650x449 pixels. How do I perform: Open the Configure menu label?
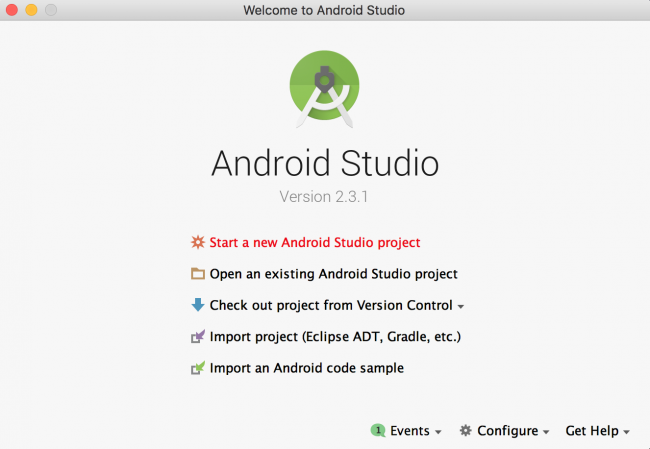(507, 431)
